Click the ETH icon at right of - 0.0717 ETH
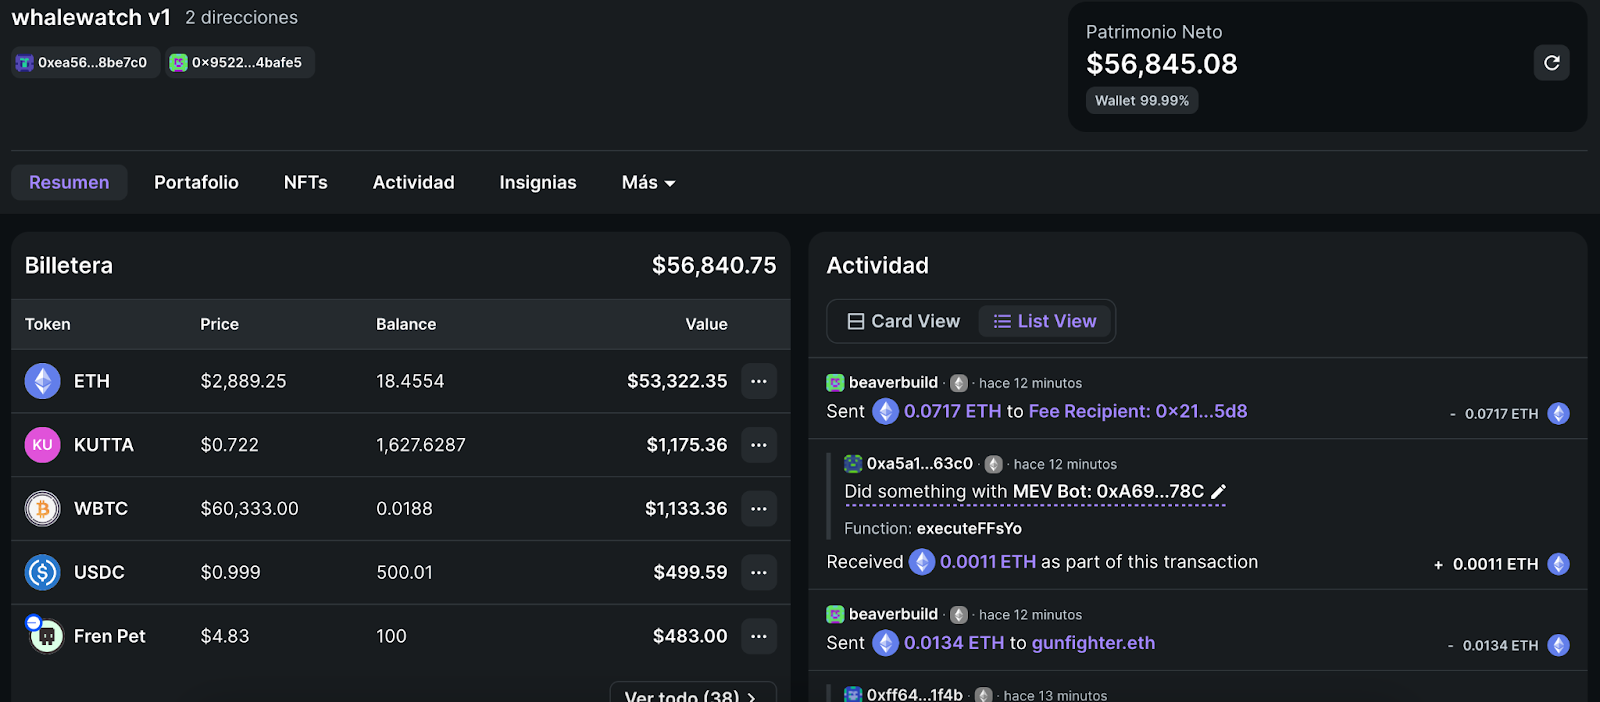This screenshot has width=1600, height=702. click(x=1558, y=414)
